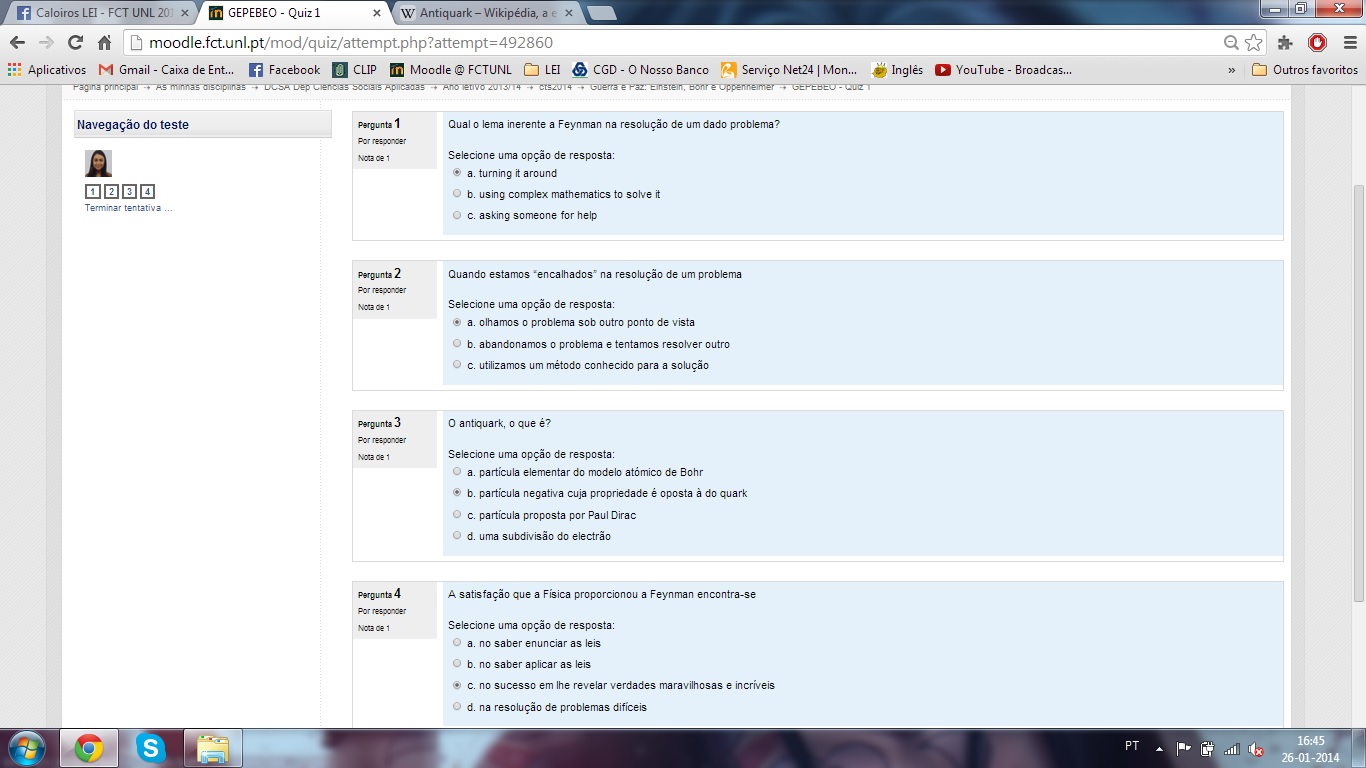Pick 'na resolução de problemas difíceis' option
Screen dimensions: 1366x768
click(x=457, y=707)
